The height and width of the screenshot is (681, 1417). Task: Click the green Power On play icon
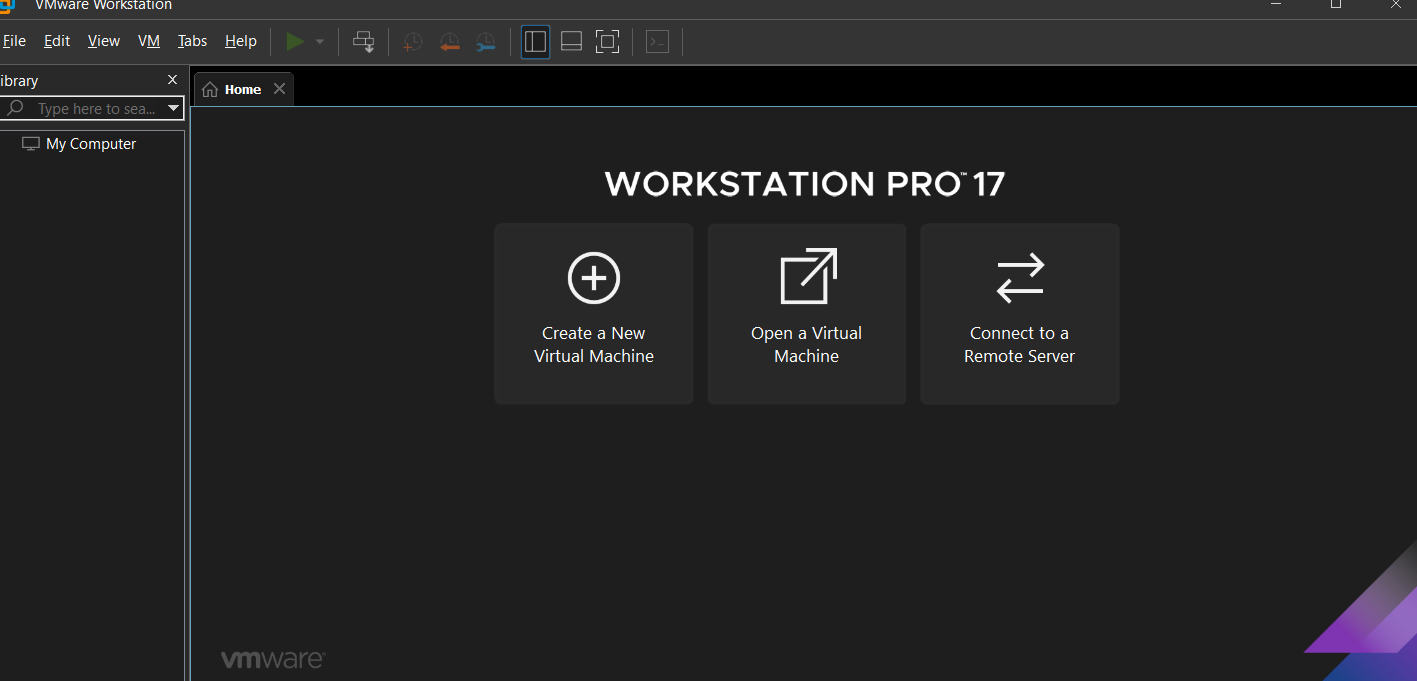point(295,41)
